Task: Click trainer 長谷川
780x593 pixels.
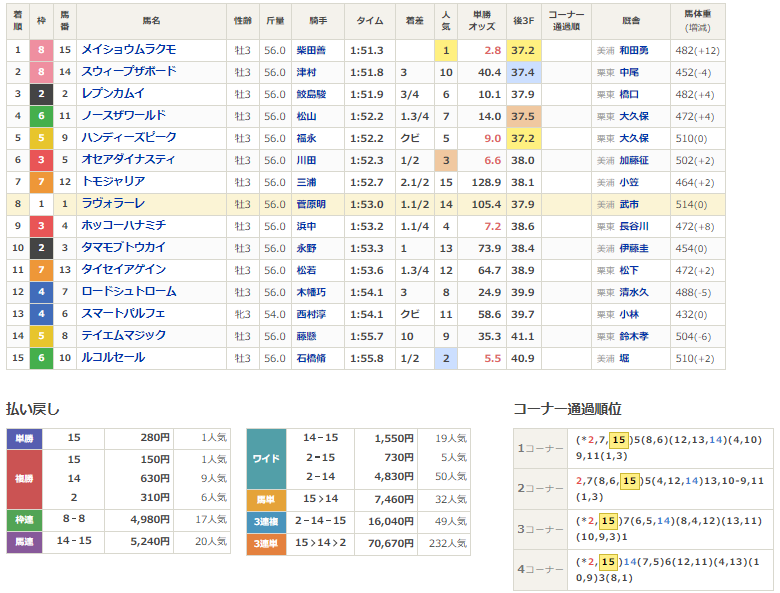Action: coord(634,226)
